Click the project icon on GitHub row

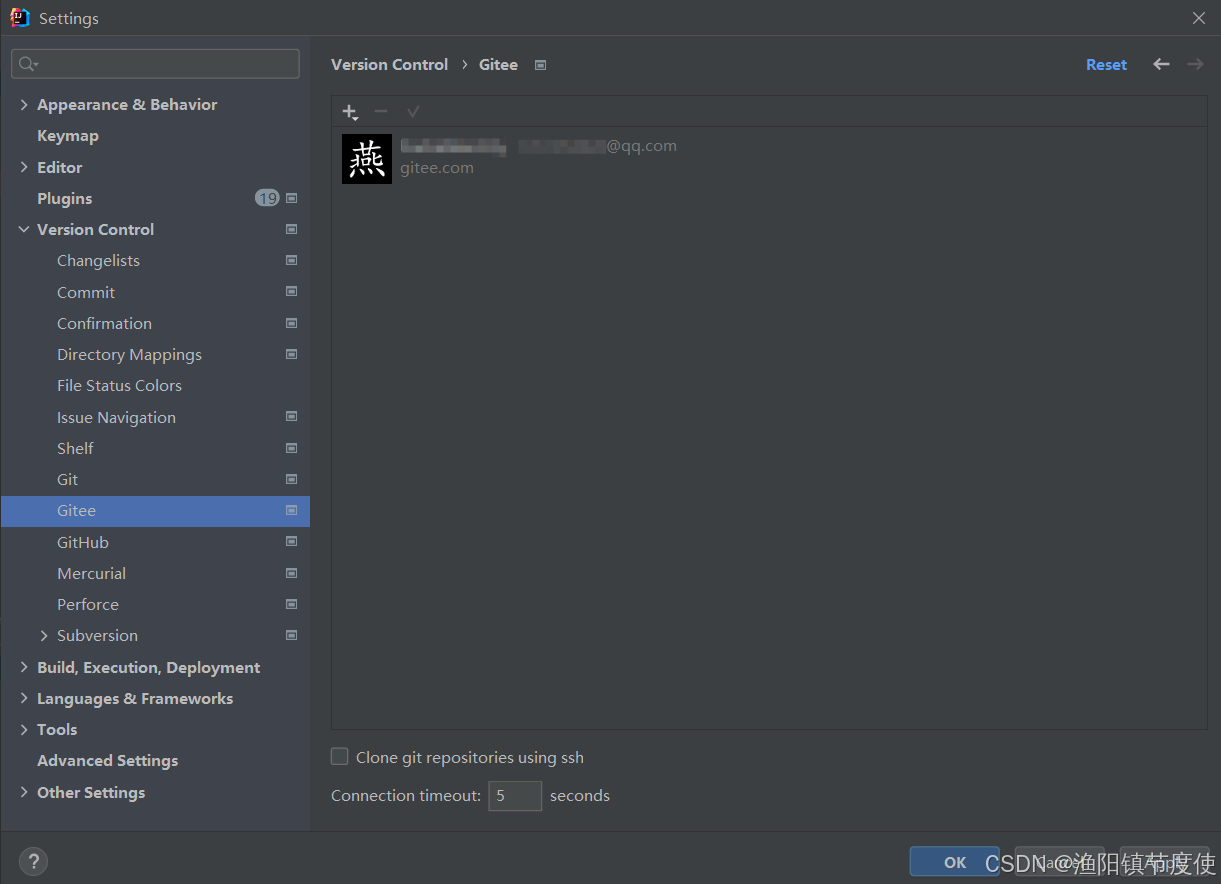(291, 541)
